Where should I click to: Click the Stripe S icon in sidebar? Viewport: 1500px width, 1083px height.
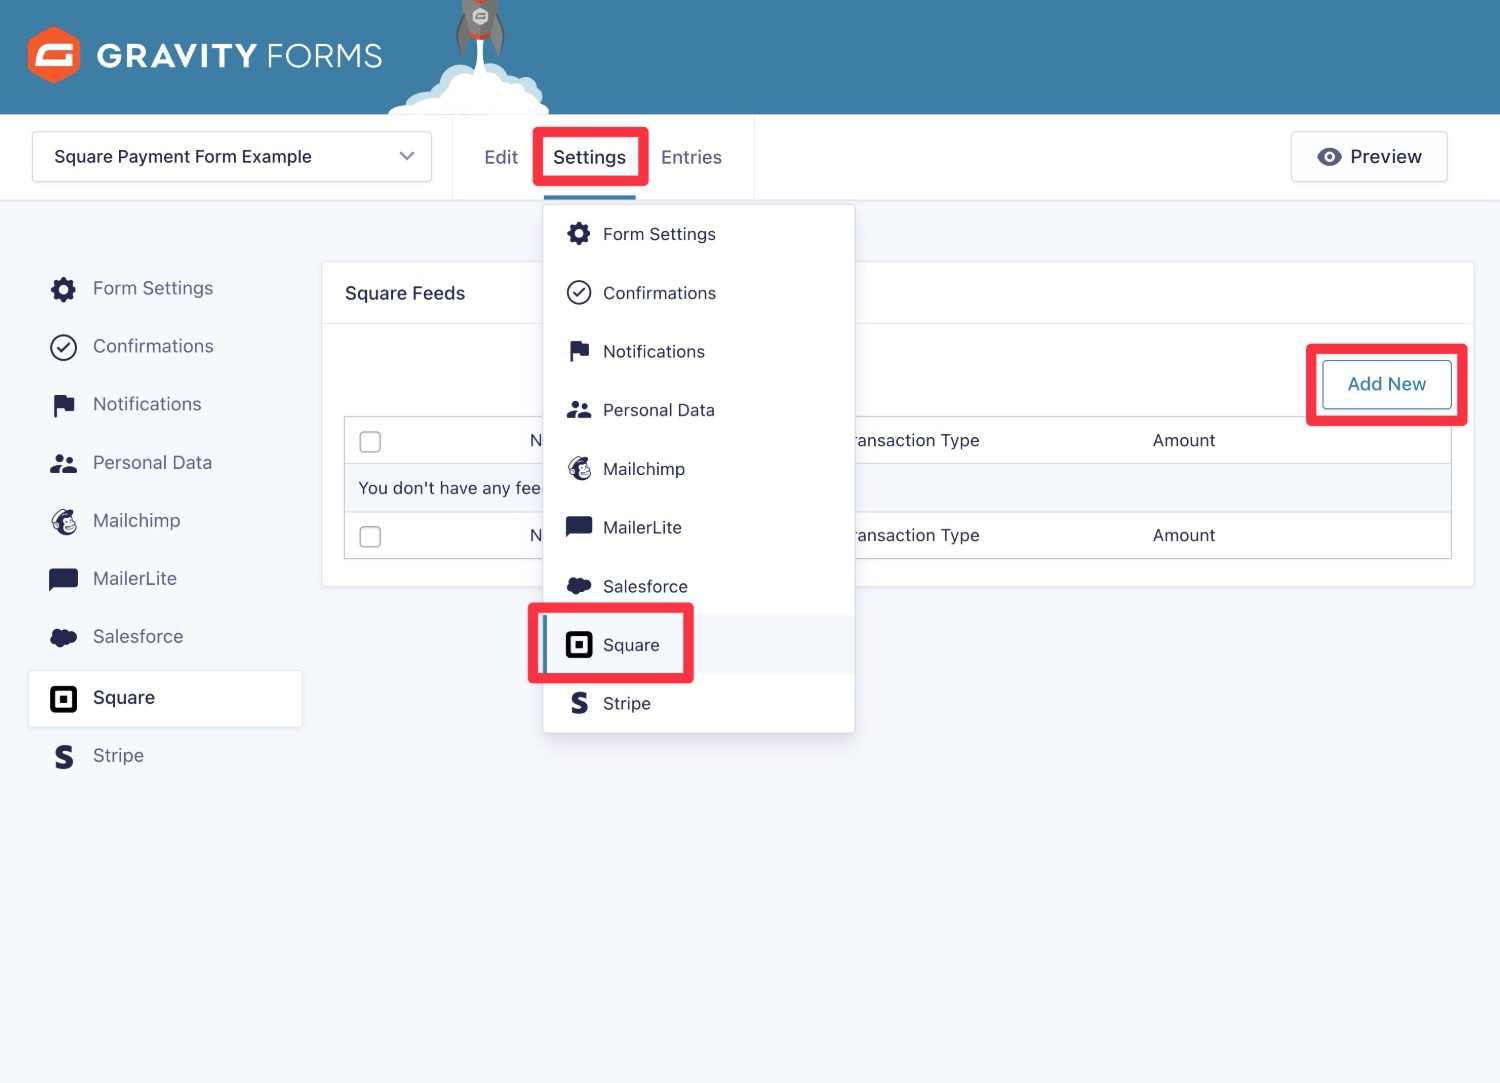(x=64, y=757)
